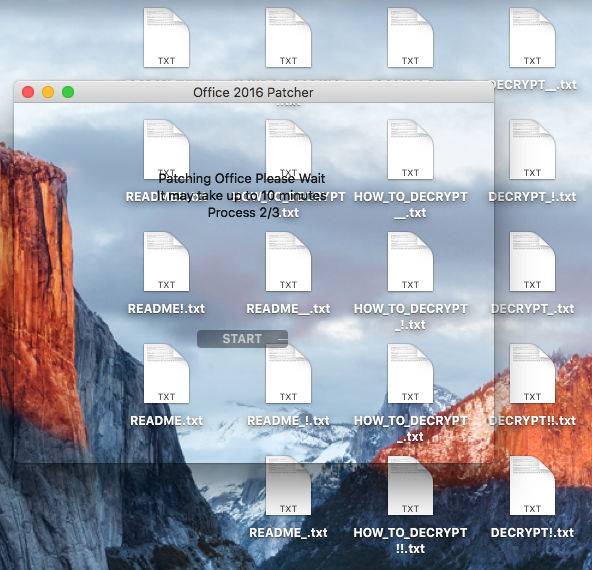The image size is (592, 570).
Task: Select the README__.txt file icon
Action: (x=288, y=262)
